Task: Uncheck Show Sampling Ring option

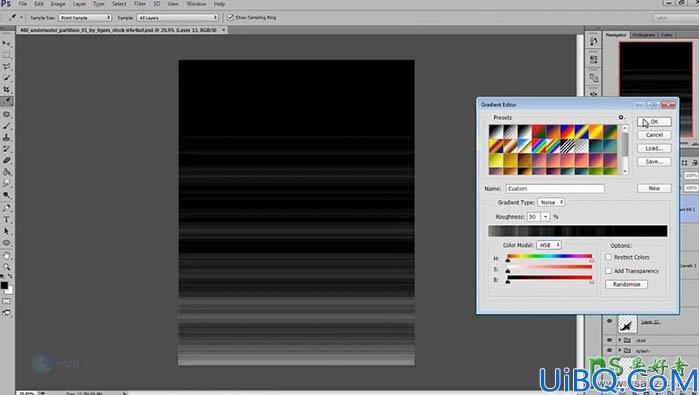Action: pos(230,17)
